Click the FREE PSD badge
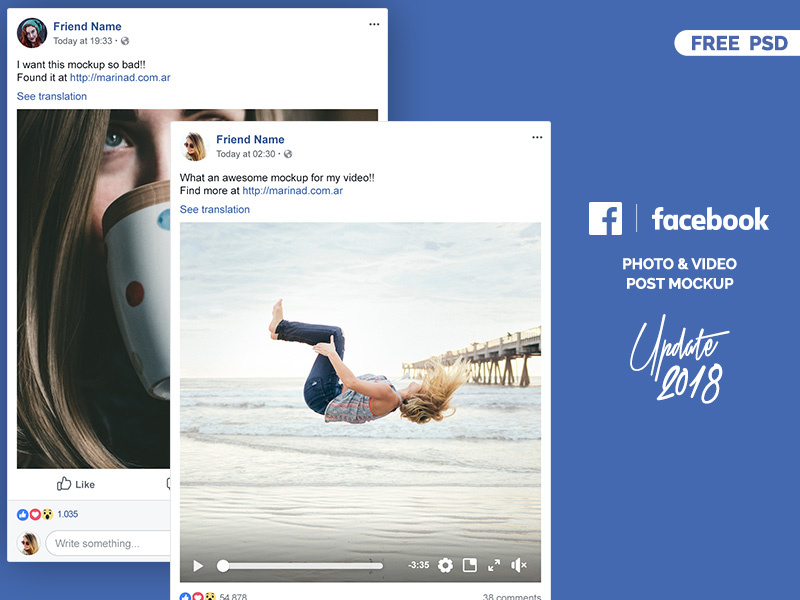This screenshot has width=800, height=600. [737, 43]
